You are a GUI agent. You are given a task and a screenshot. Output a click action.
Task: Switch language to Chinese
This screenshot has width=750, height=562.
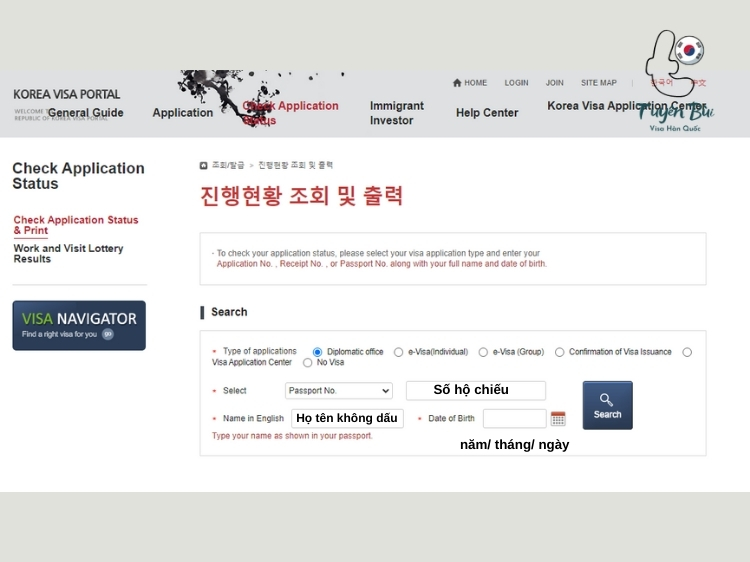coord(698,83)
